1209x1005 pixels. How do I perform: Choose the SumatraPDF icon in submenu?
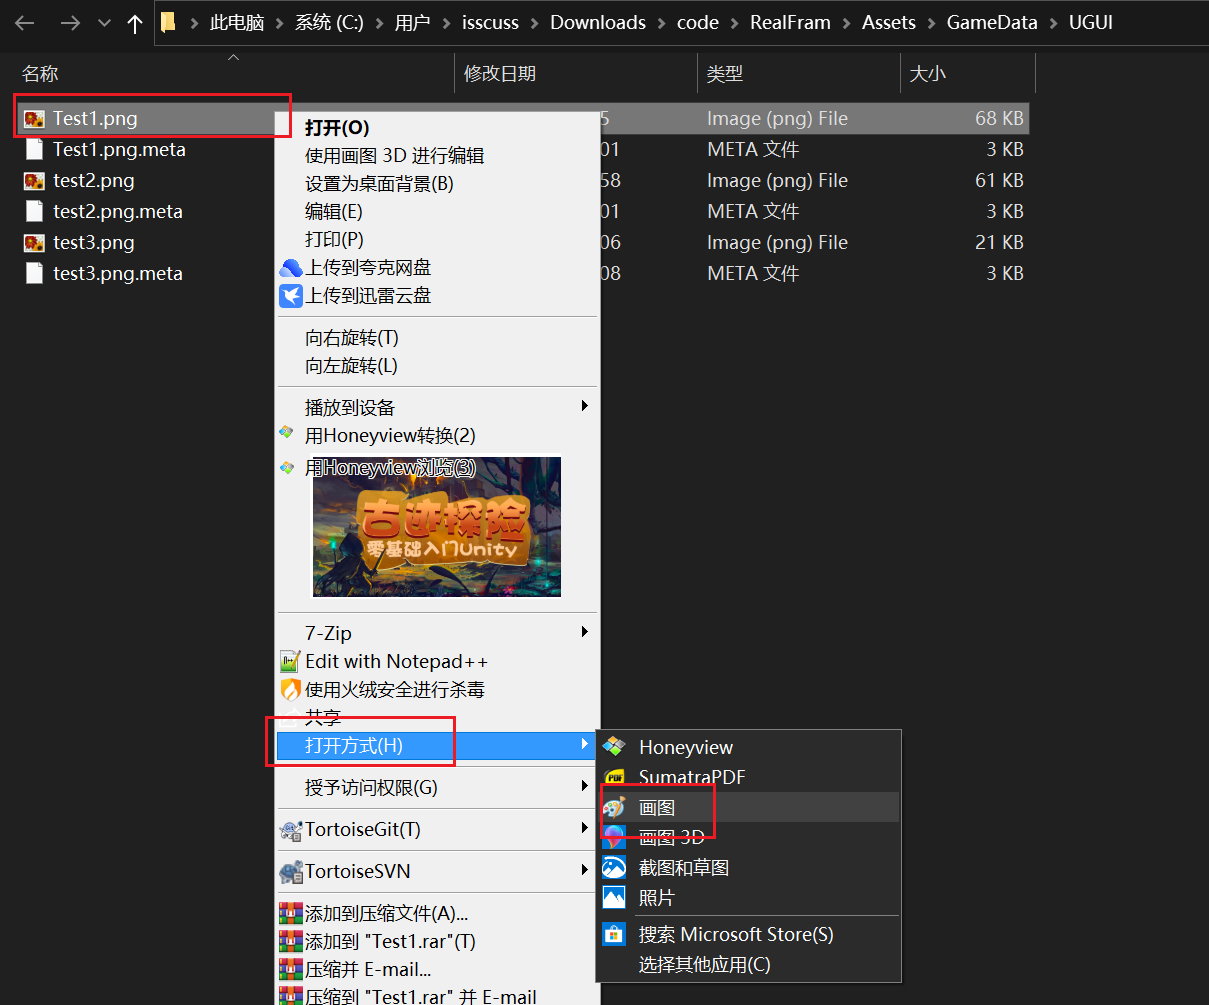[x=614, y=777]
